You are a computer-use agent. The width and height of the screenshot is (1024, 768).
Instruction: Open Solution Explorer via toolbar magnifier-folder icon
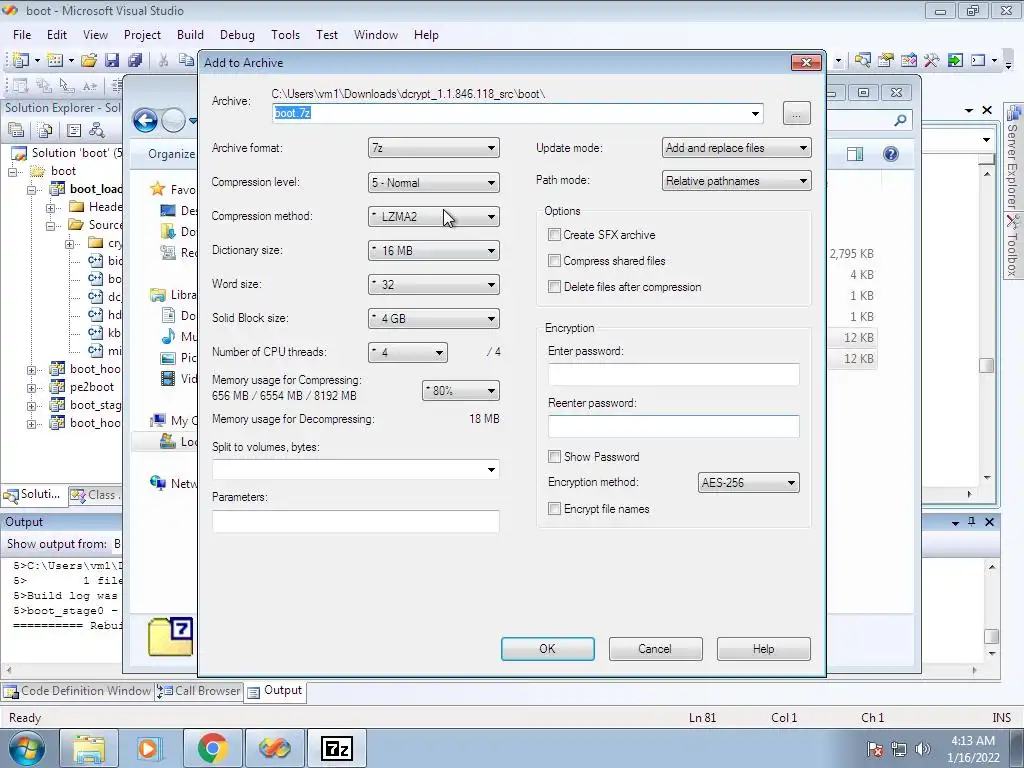[x=862, y=60]
